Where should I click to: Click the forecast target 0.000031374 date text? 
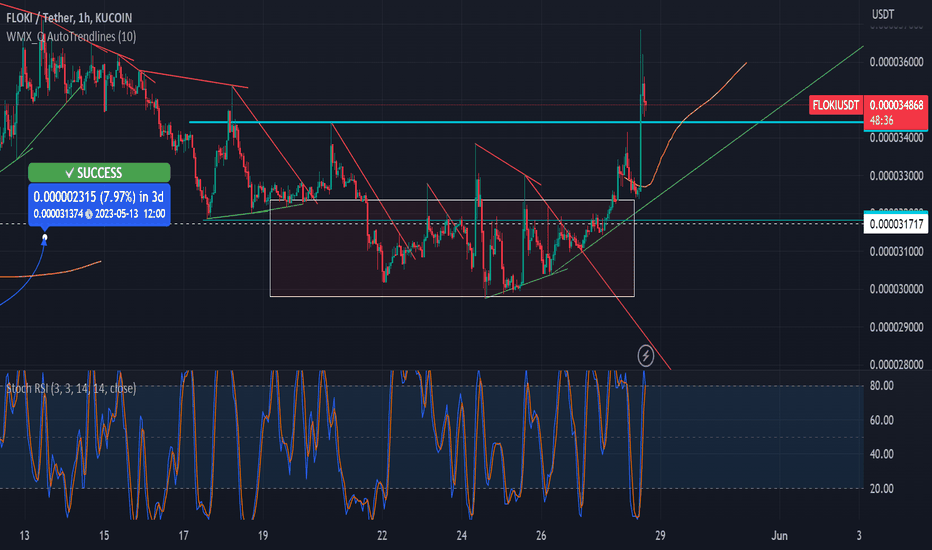99,213
